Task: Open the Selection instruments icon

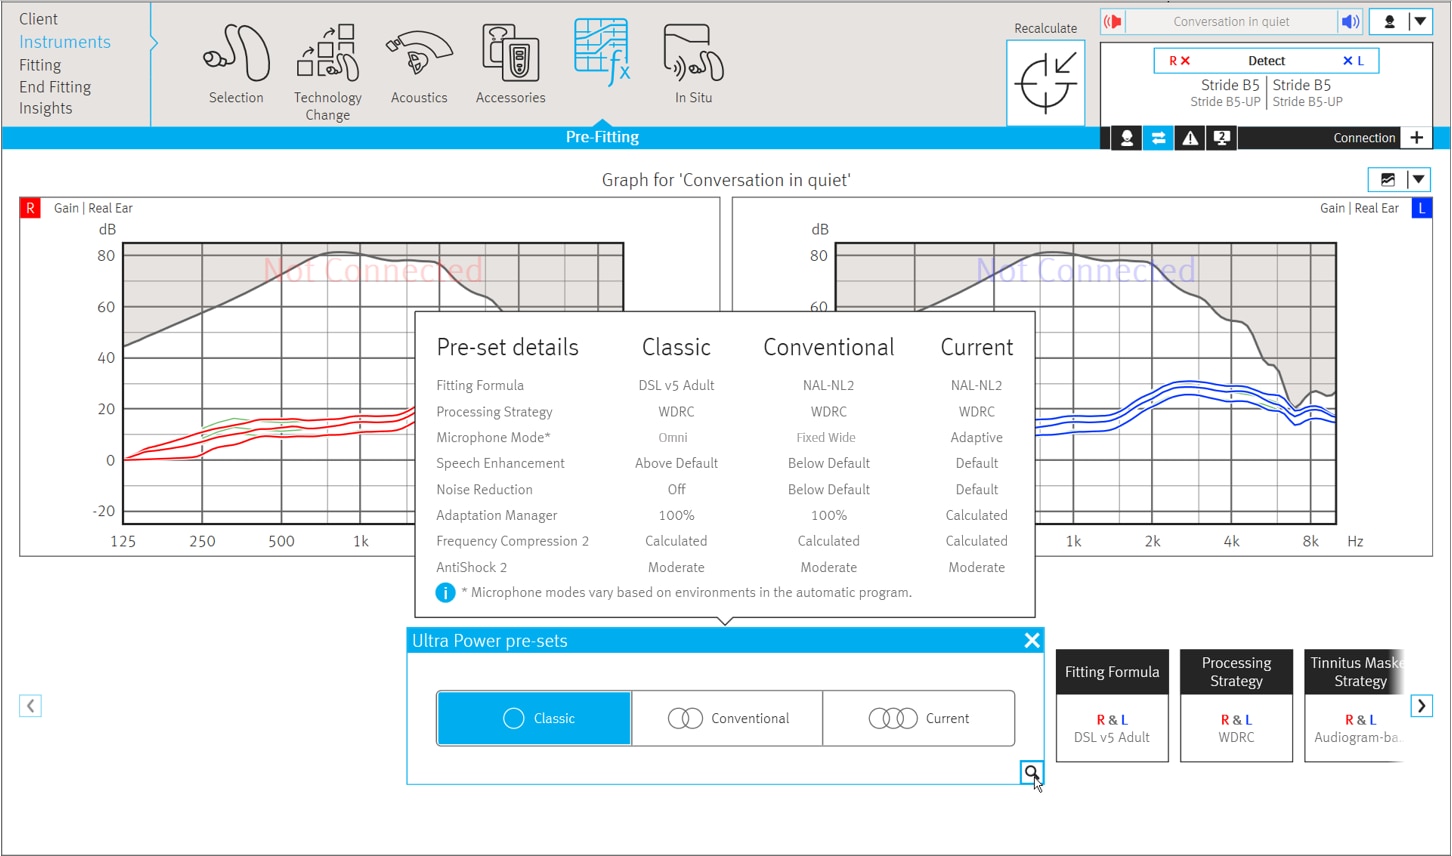Action: [x=236, y=53]
